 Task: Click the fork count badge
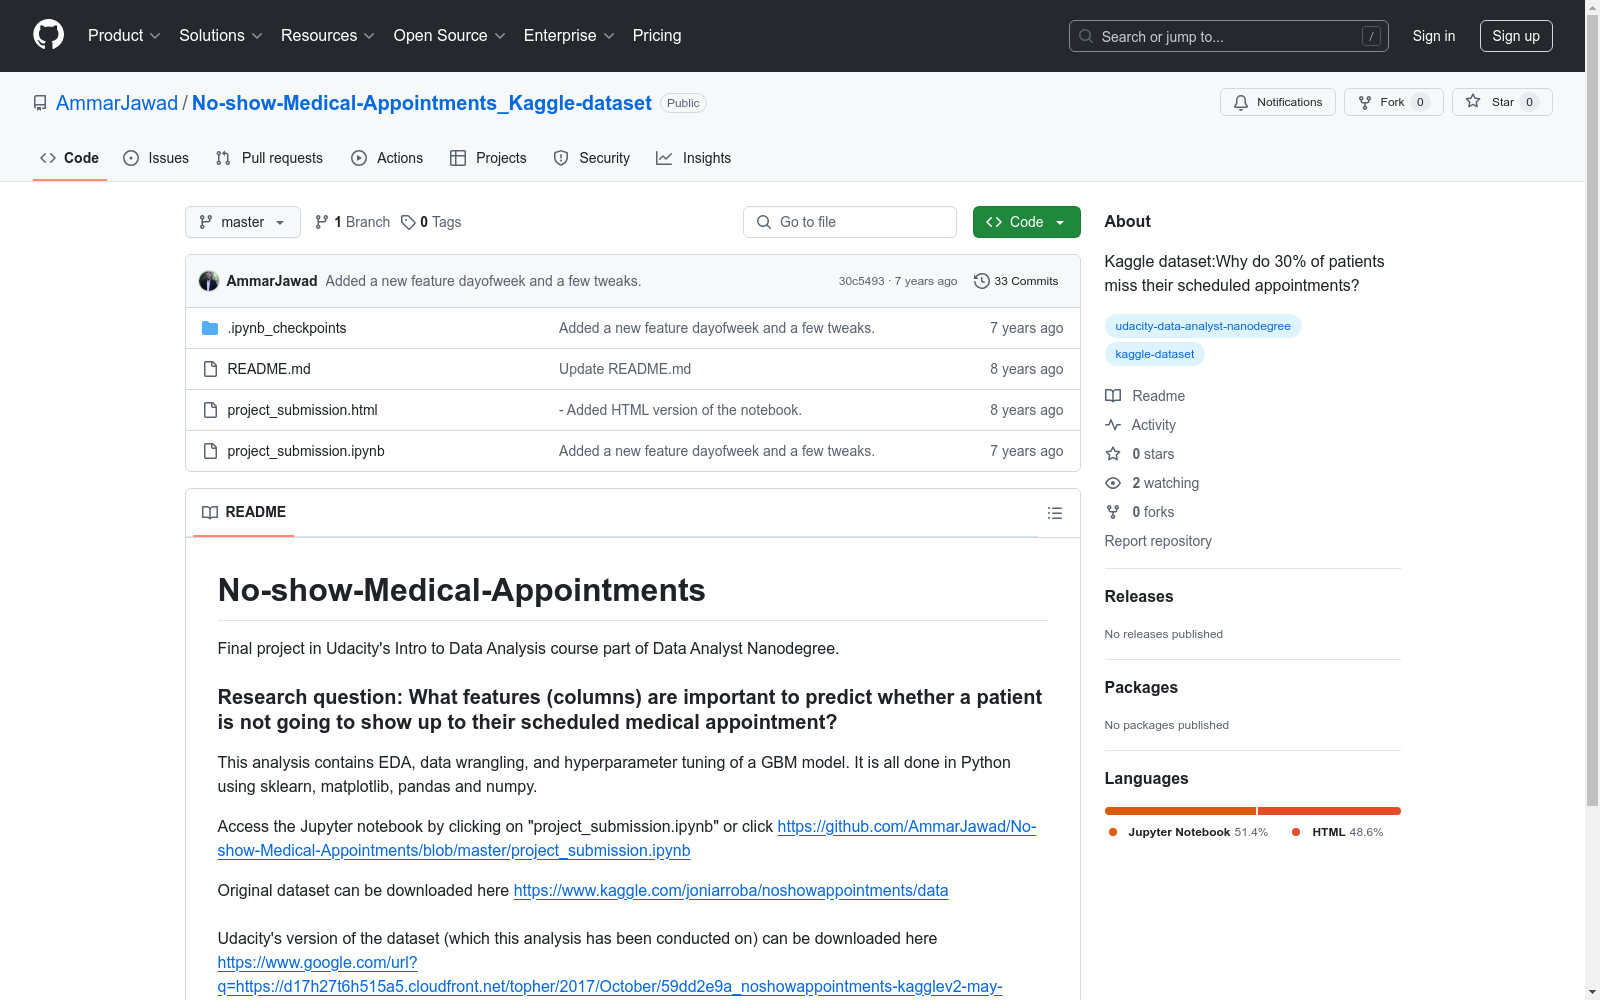point(1420,102)
